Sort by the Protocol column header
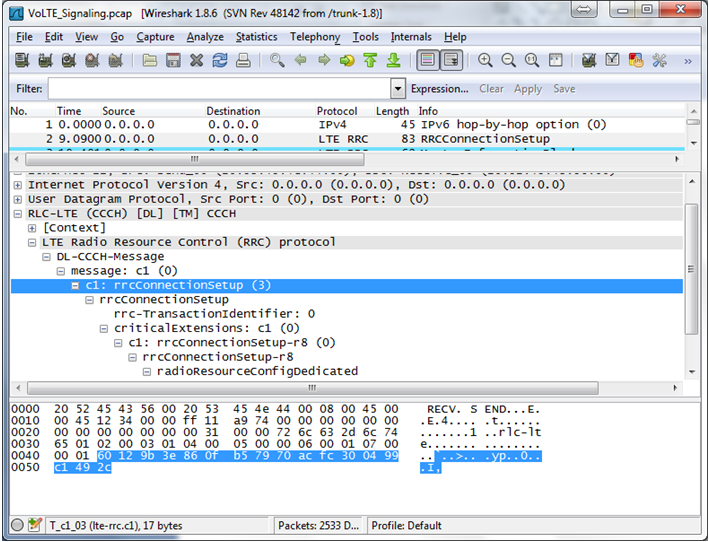 point(337,111)
